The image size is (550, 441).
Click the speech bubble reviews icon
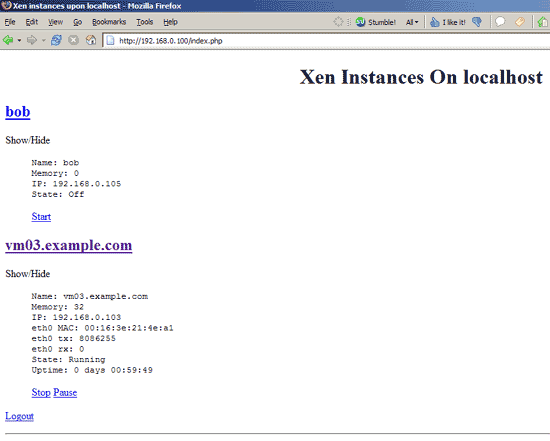500,22
